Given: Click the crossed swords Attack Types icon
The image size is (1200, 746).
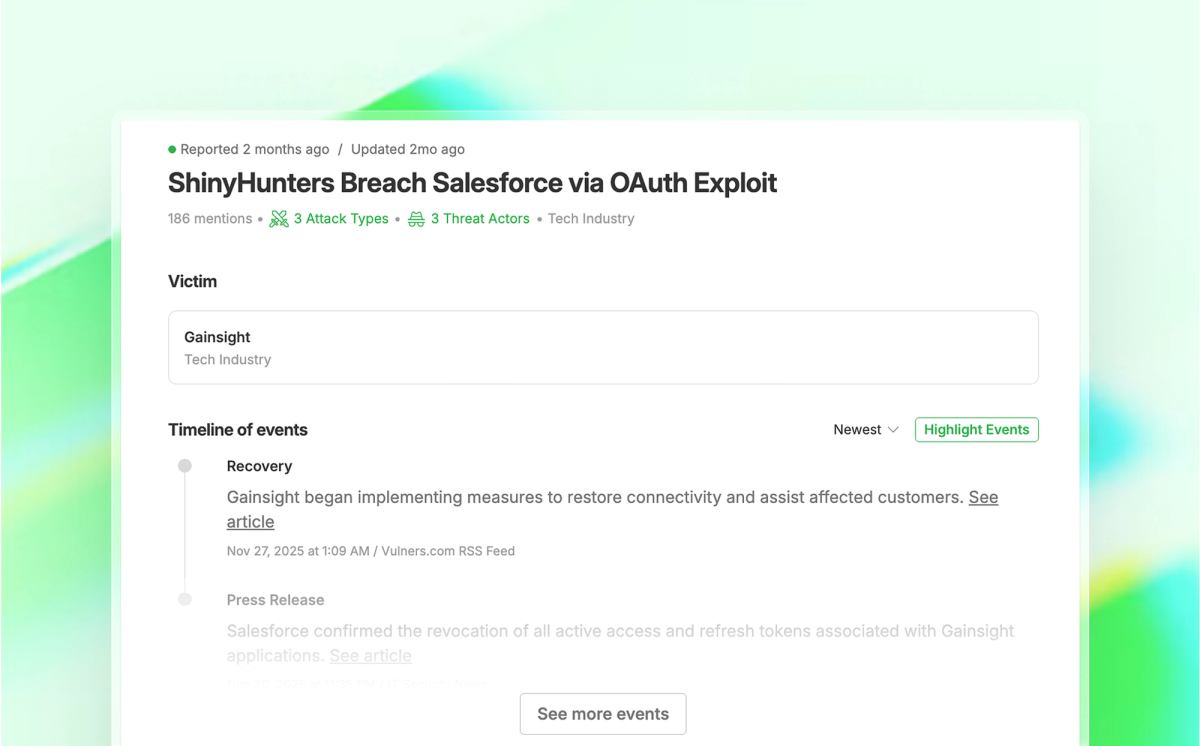Looking at the screenshot, I should tap(279, 219).
